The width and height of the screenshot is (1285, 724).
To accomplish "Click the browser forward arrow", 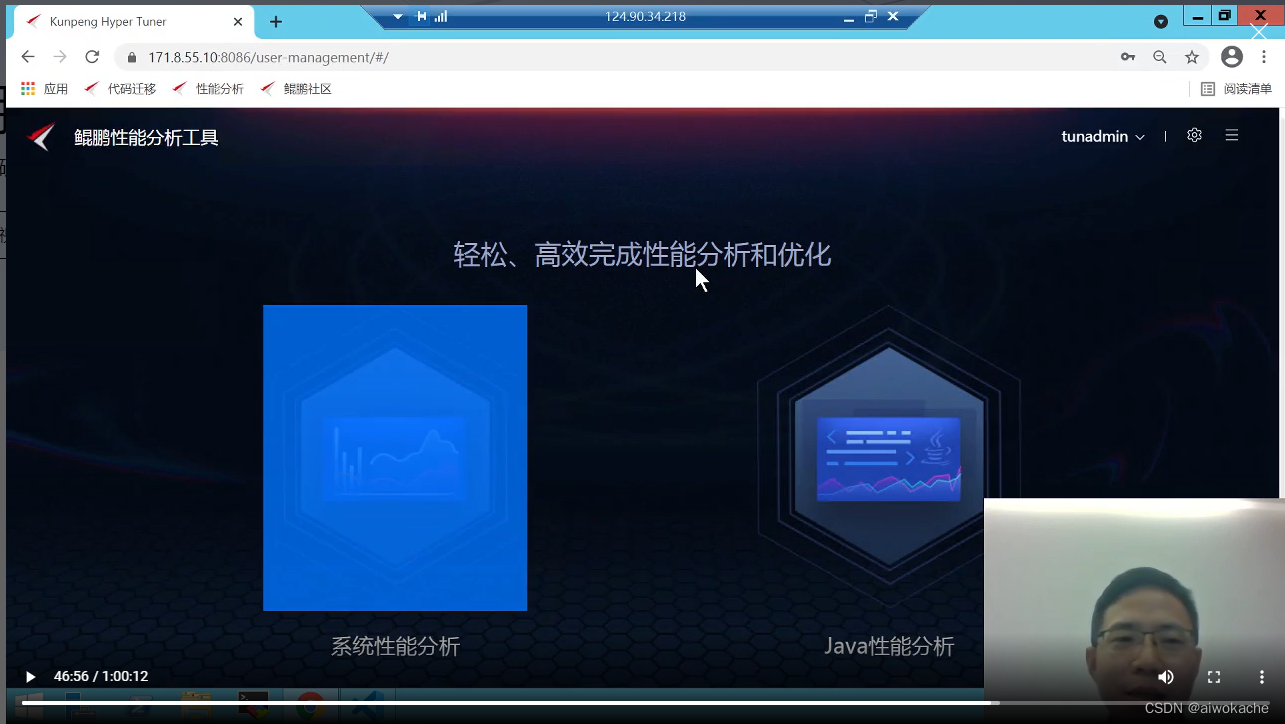I will coord(60,57).
